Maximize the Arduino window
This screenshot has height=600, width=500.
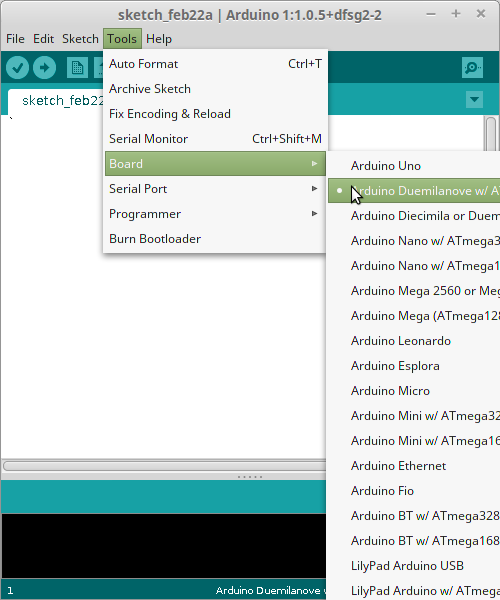(456, 14)
